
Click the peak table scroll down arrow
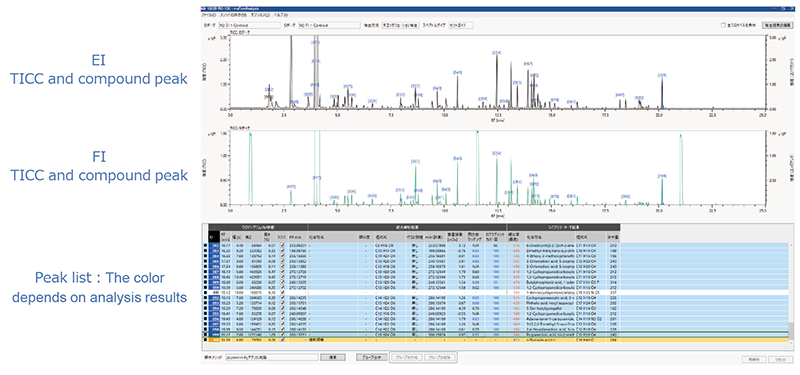(x=791, y=342)
